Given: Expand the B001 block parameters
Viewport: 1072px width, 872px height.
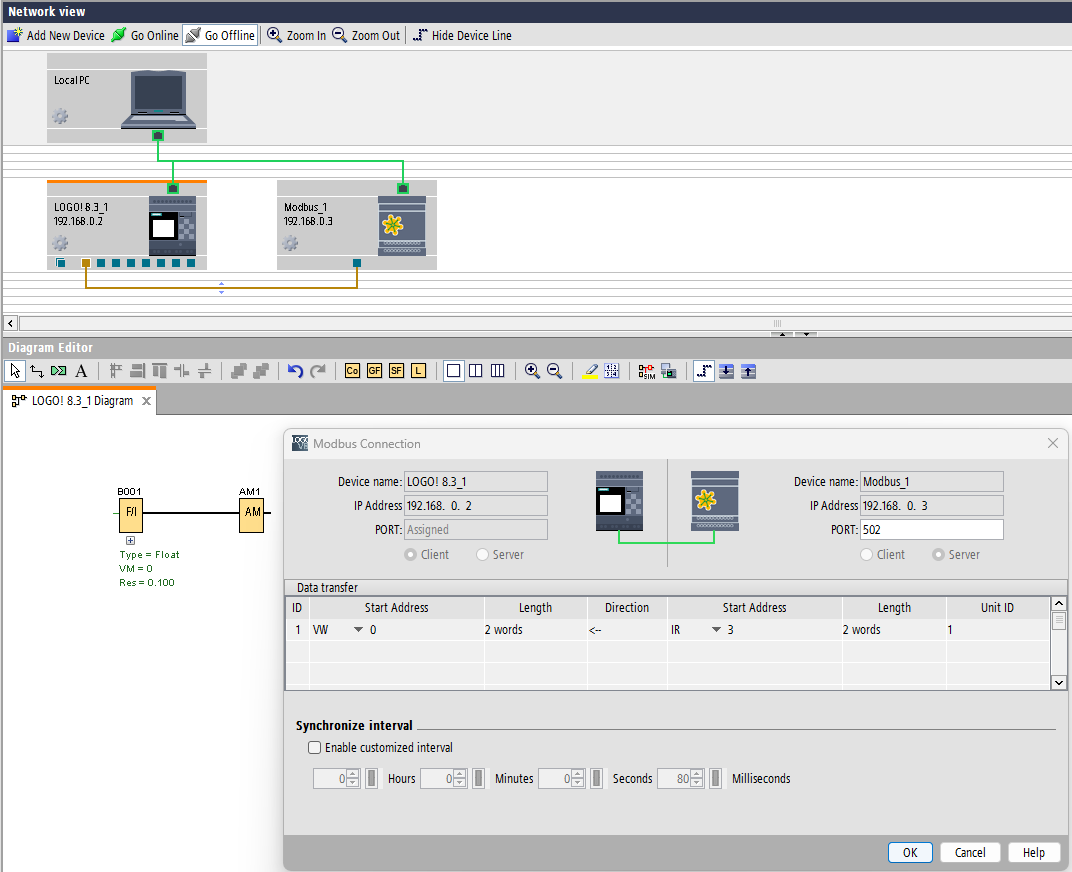Looking at the screenshot, I should 131,540.
